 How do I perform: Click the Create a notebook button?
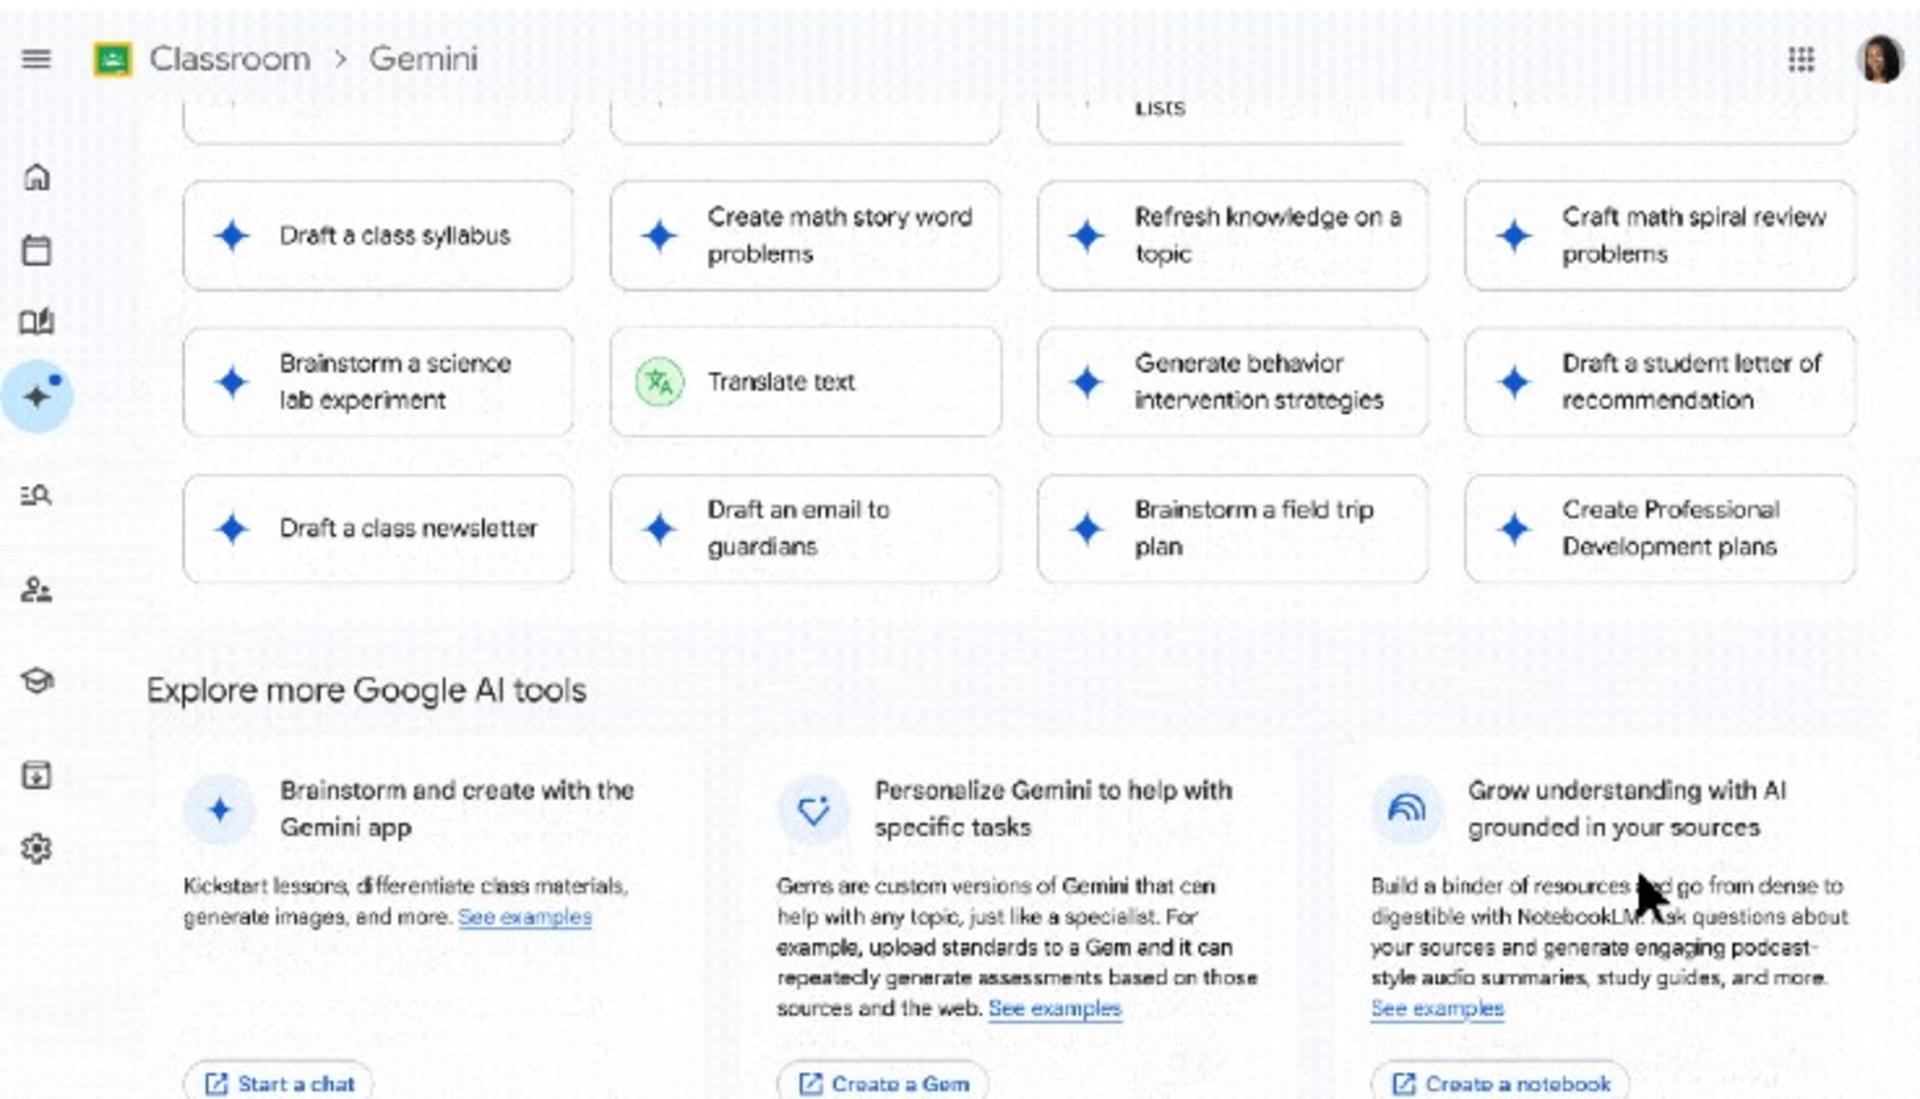pyautogui.click(x=1500, y=1083)
